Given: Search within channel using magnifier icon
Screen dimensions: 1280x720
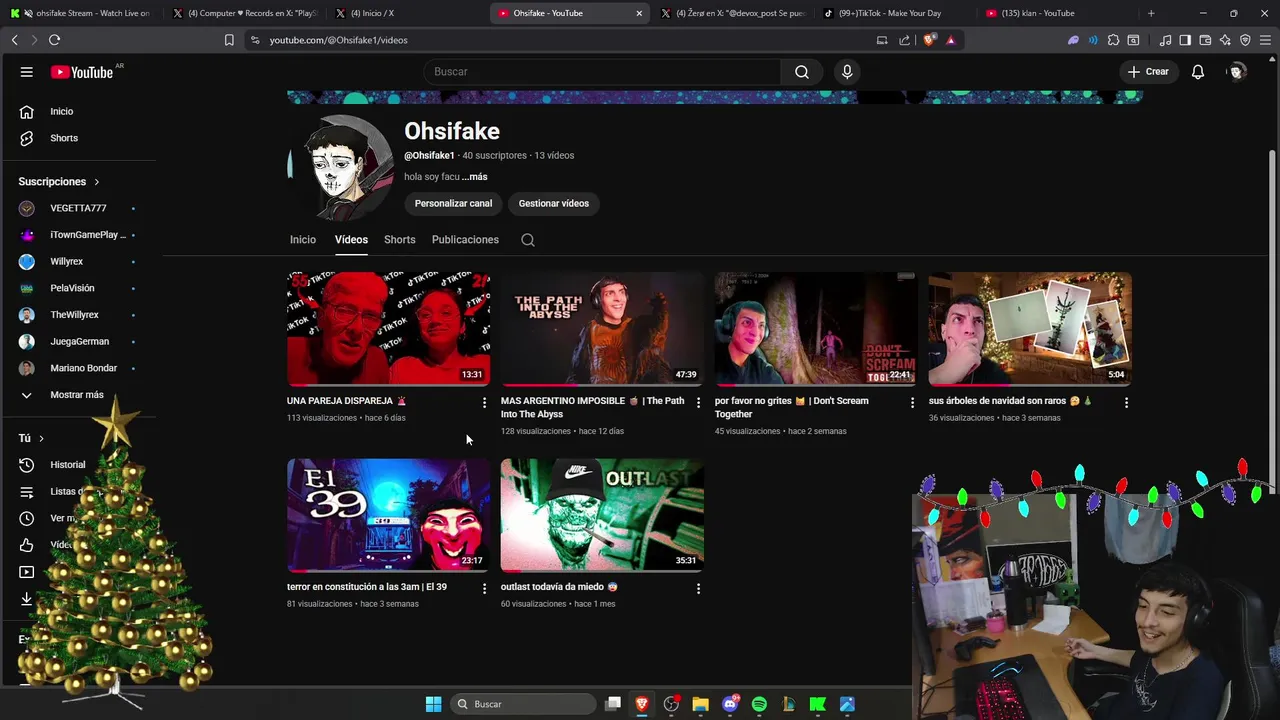Looking at the screenshot, I should point(528,240).
